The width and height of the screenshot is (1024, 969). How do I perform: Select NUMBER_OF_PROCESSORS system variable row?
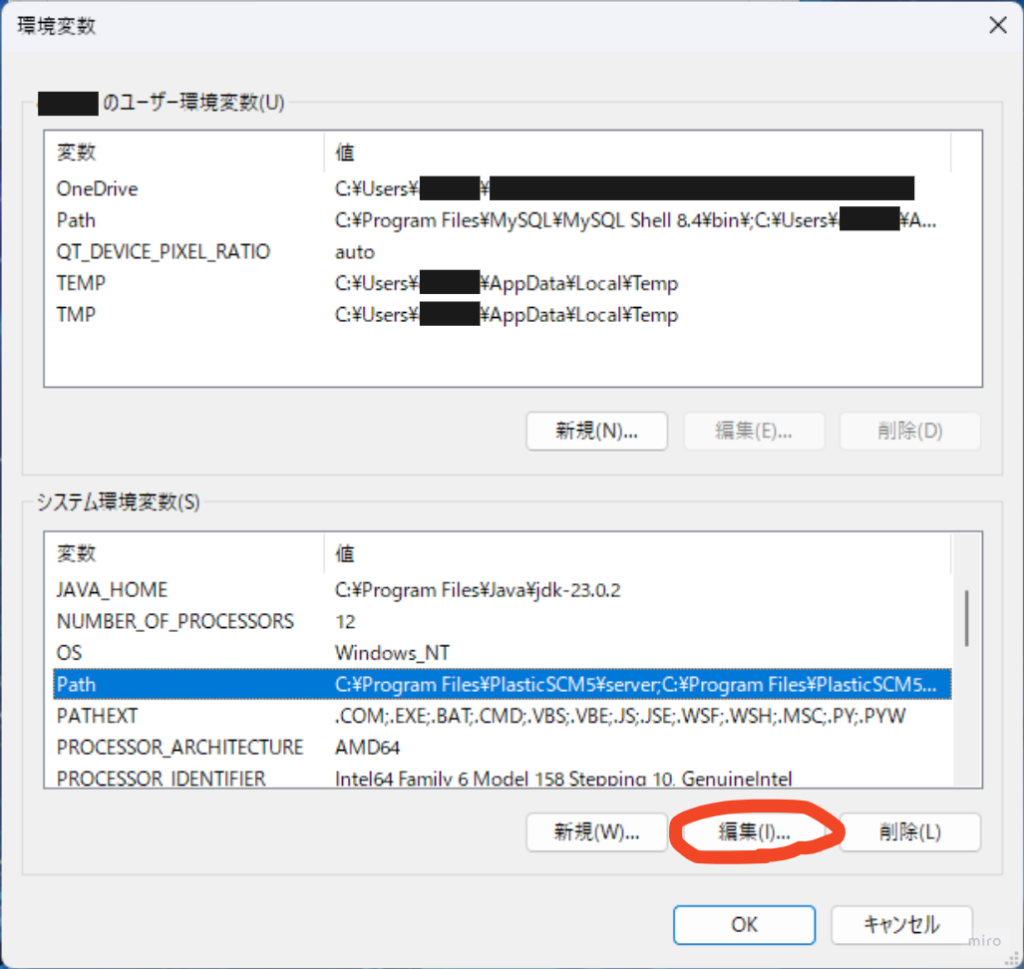point(175,622)
